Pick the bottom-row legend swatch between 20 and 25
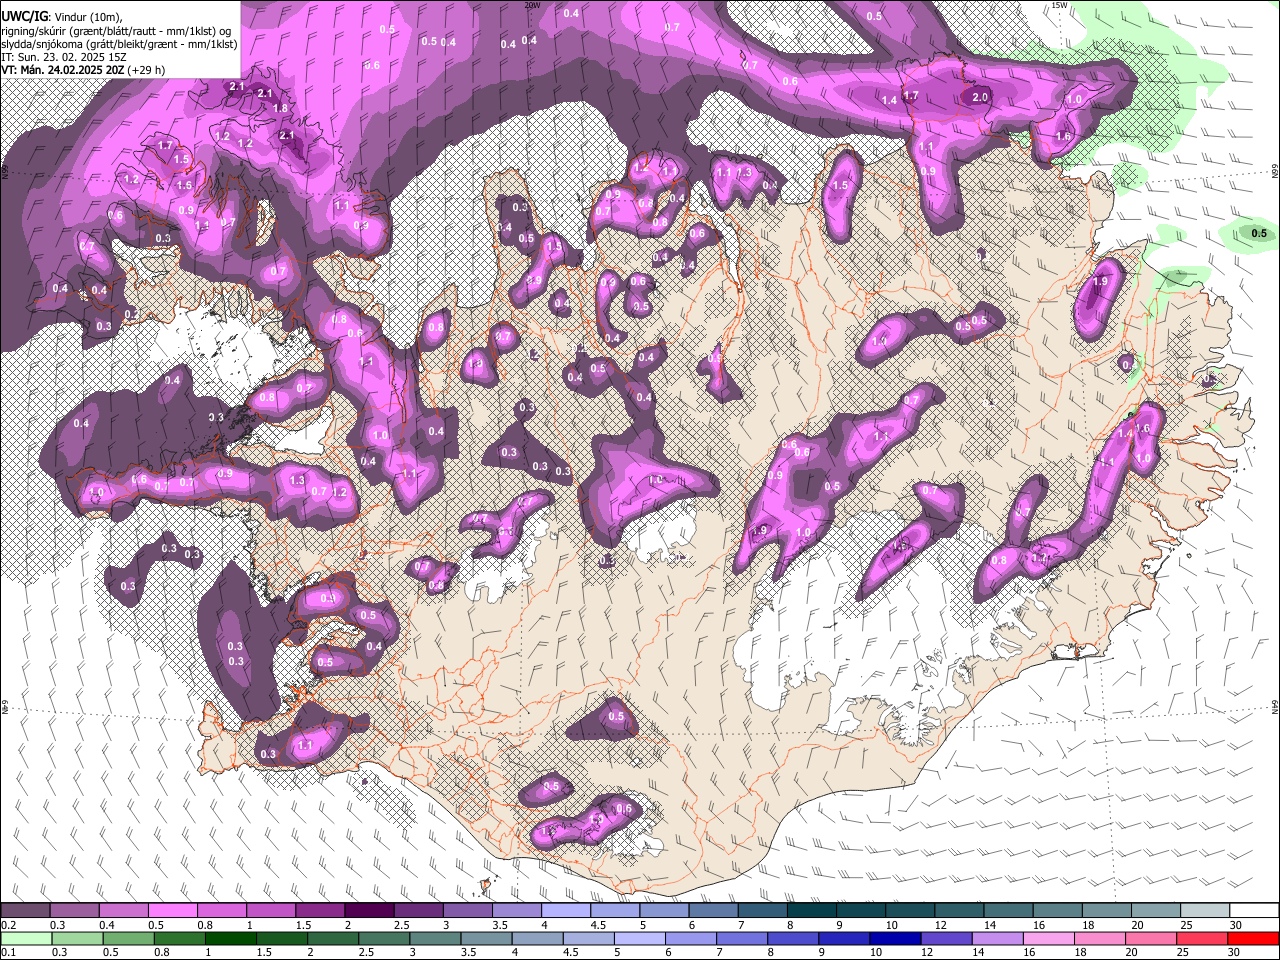This screenshot has width=1280, height=960. click(x=1150, y=938)
